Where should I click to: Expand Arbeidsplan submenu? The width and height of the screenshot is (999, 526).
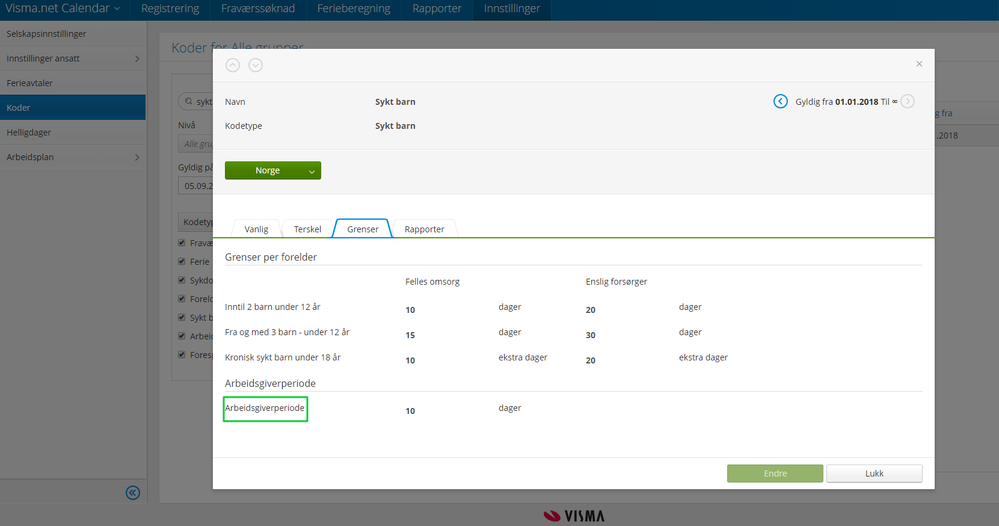pyautogui.click(x=137, y=157)
